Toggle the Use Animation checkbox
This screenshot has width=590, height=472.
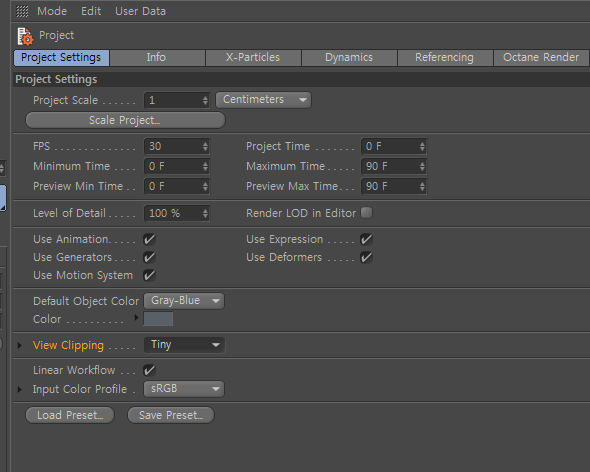click(x=149, y=239)
